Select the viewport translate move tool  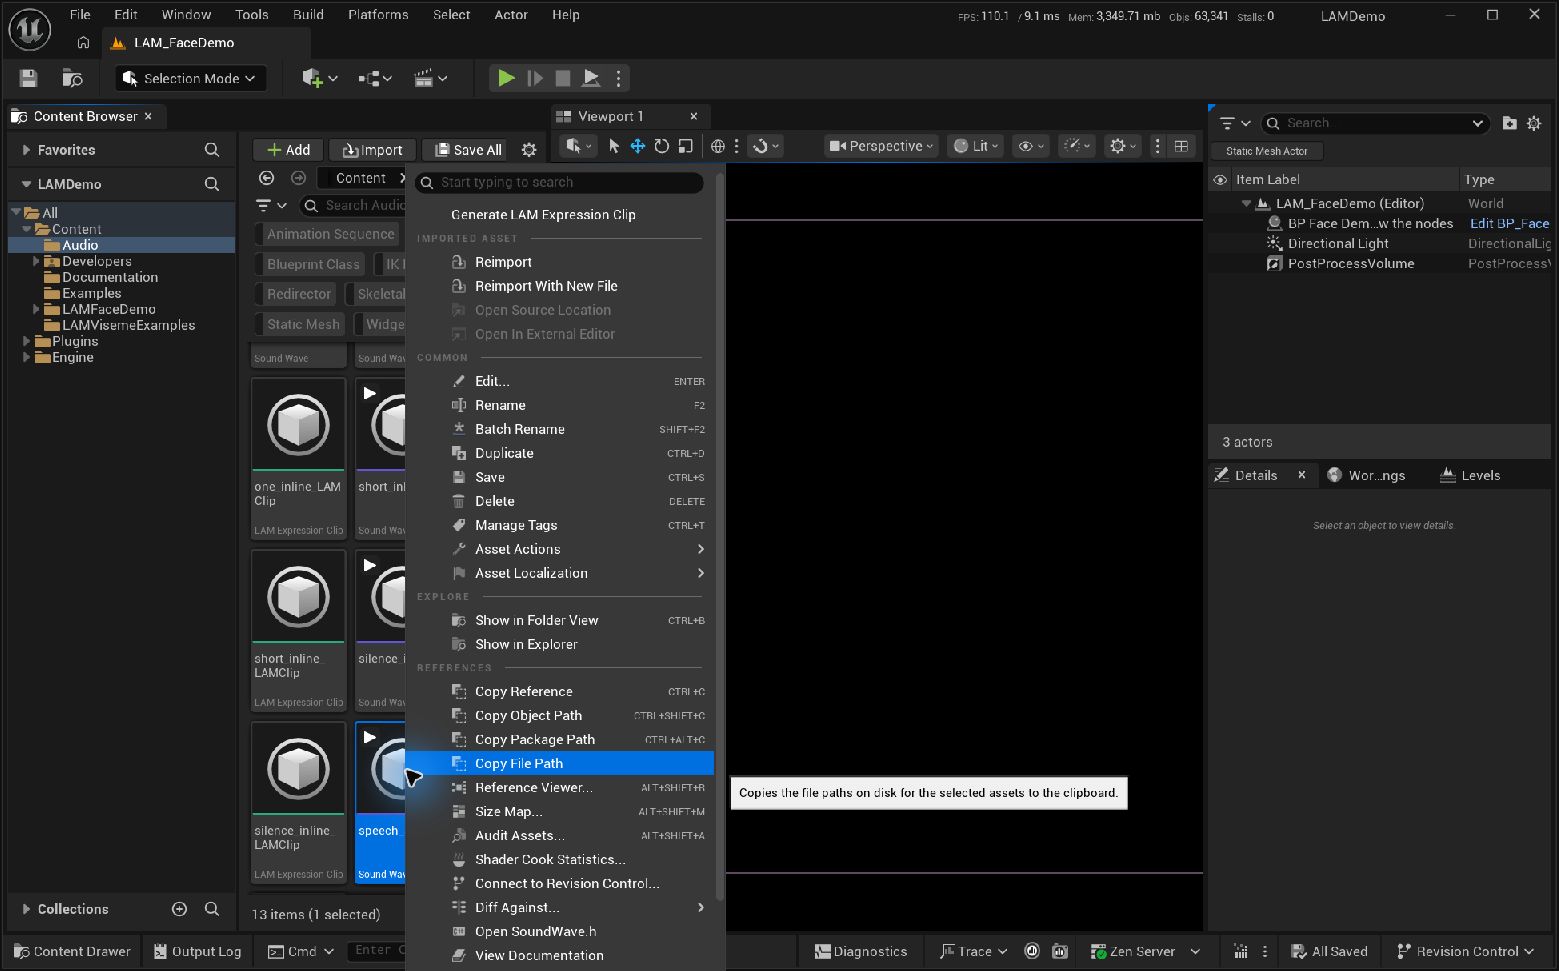637,146
